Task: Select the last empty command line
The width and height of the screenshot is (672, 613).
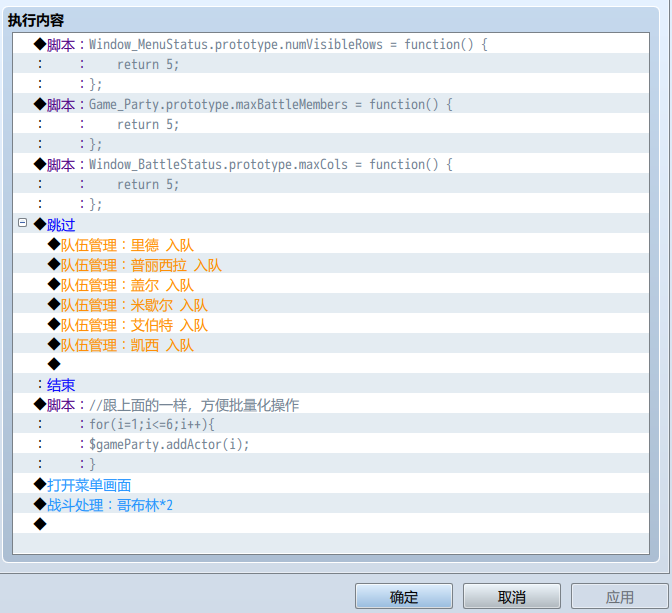Action: point(331,523)
